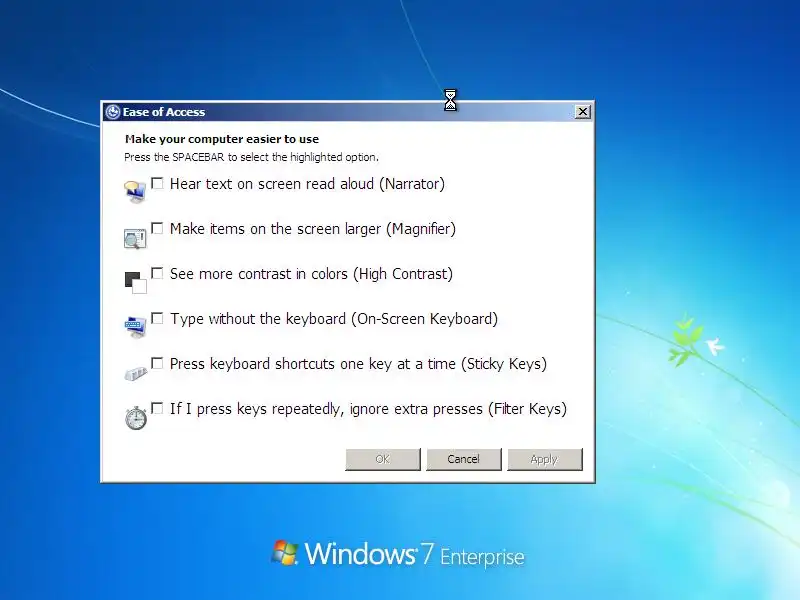The width and height of the screenshot is (800, 600).
Task: Enable the Narrator checkbox
Action: (157, 183)
